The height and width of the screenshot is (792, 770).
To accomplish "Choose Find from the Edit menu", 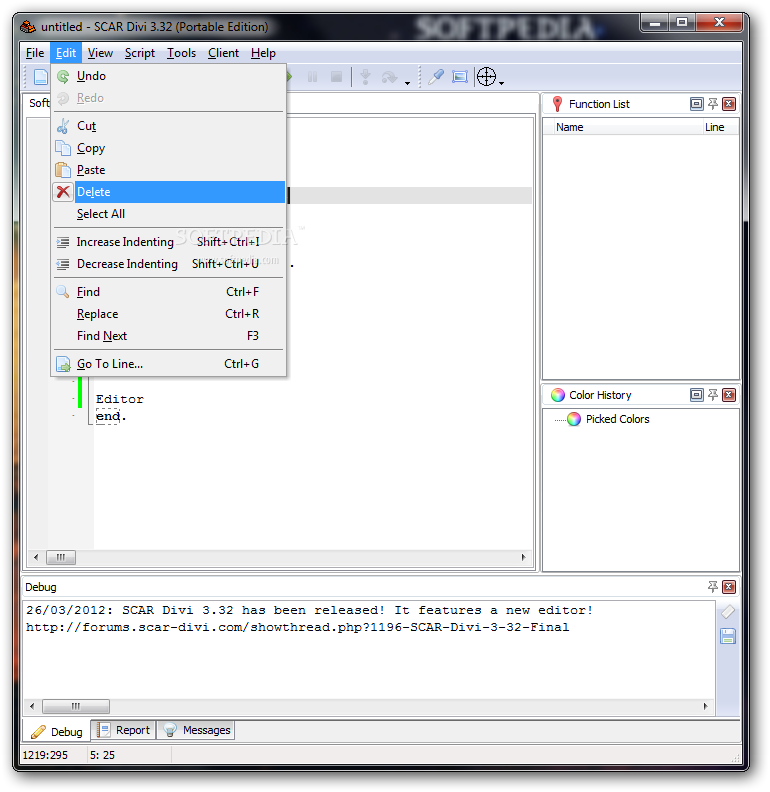I will click(x=169, y=292).
